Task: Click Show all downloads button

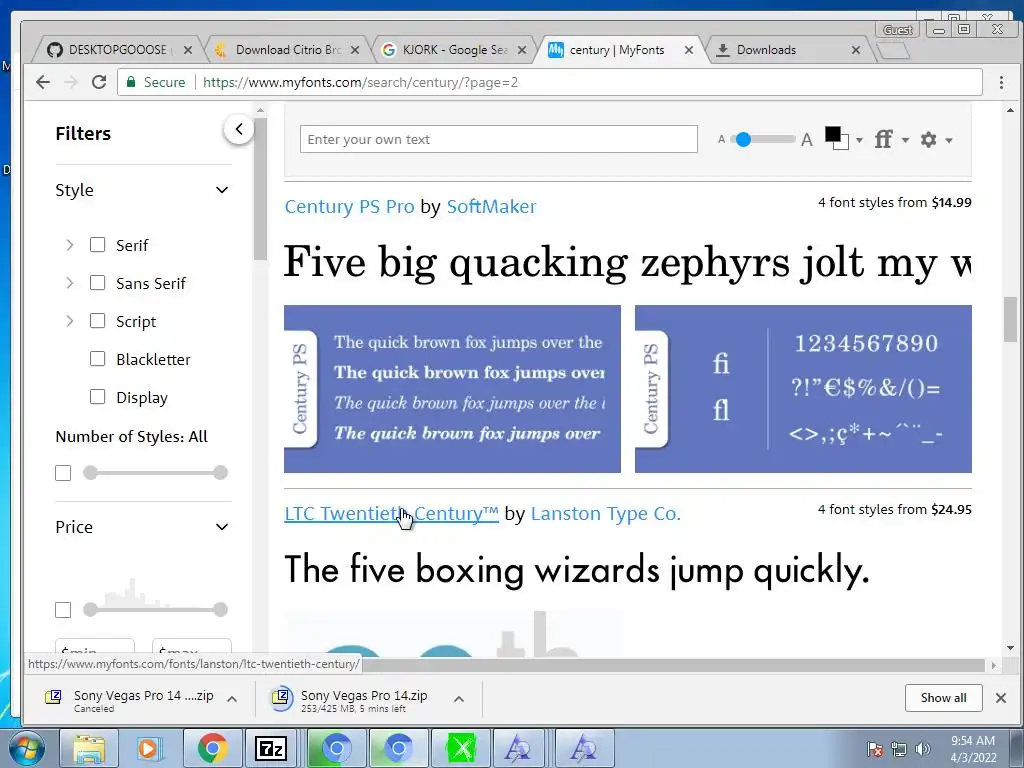Action: (x=943, y=697)
